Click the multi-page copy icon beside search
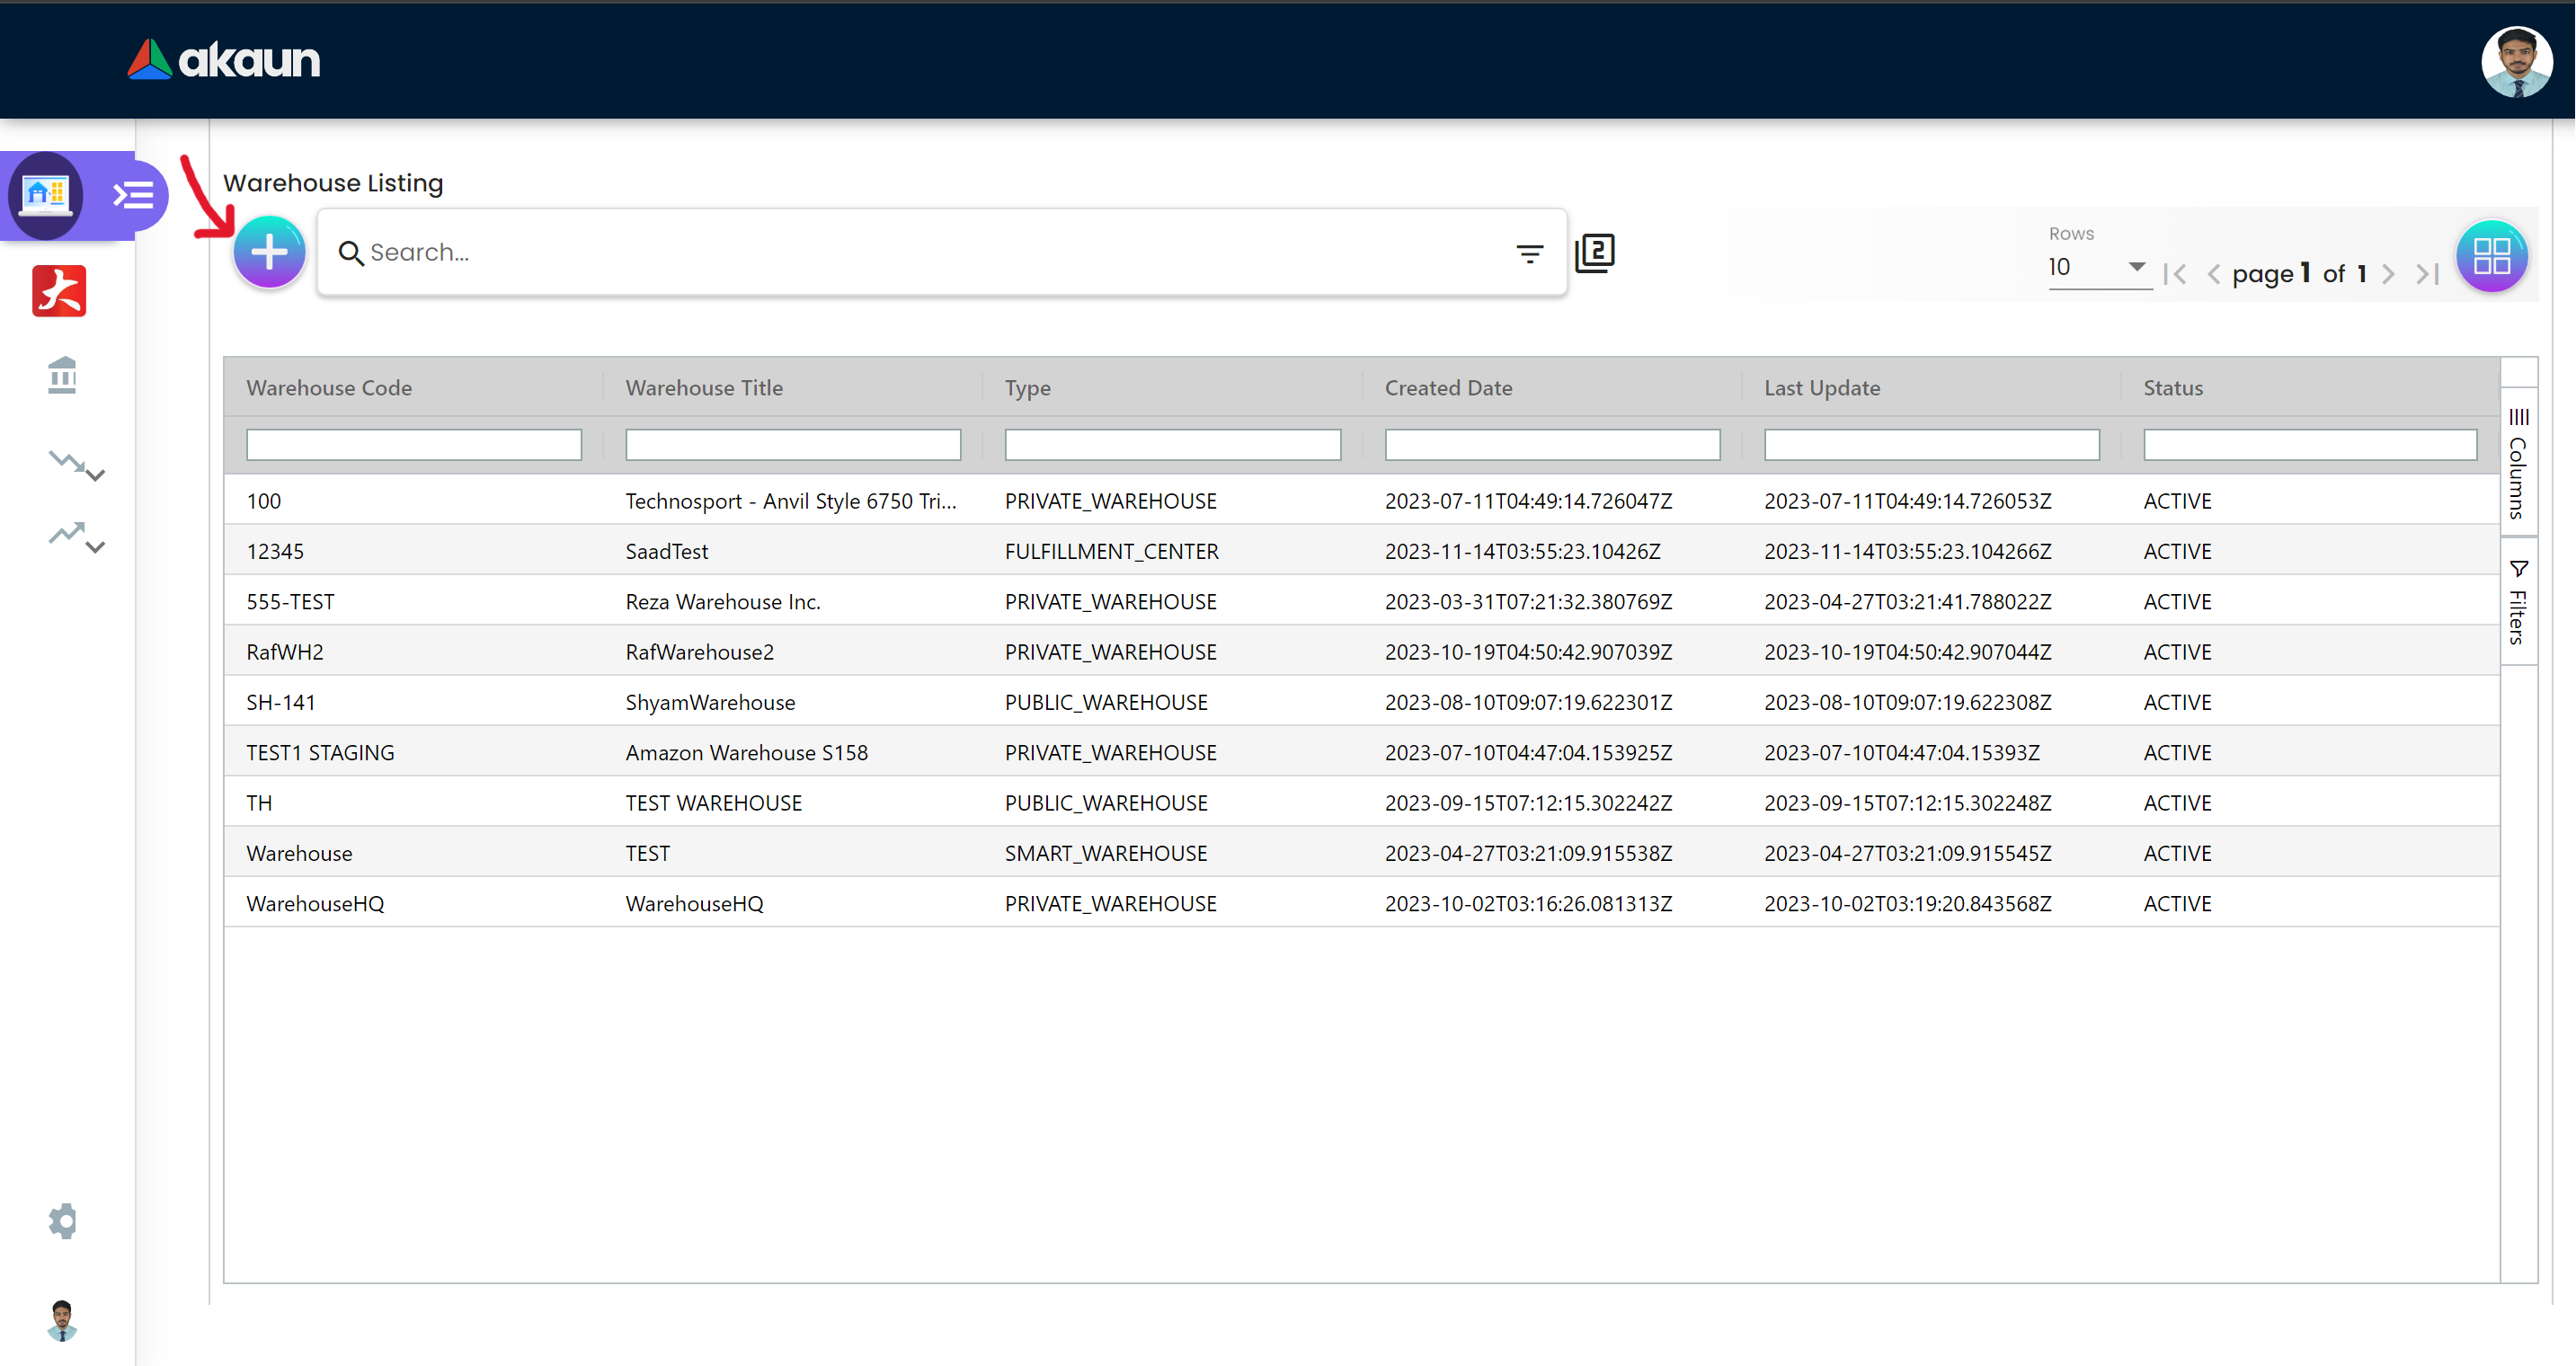This screenshot has width=2576, height=1366. tap(1594, 253)
